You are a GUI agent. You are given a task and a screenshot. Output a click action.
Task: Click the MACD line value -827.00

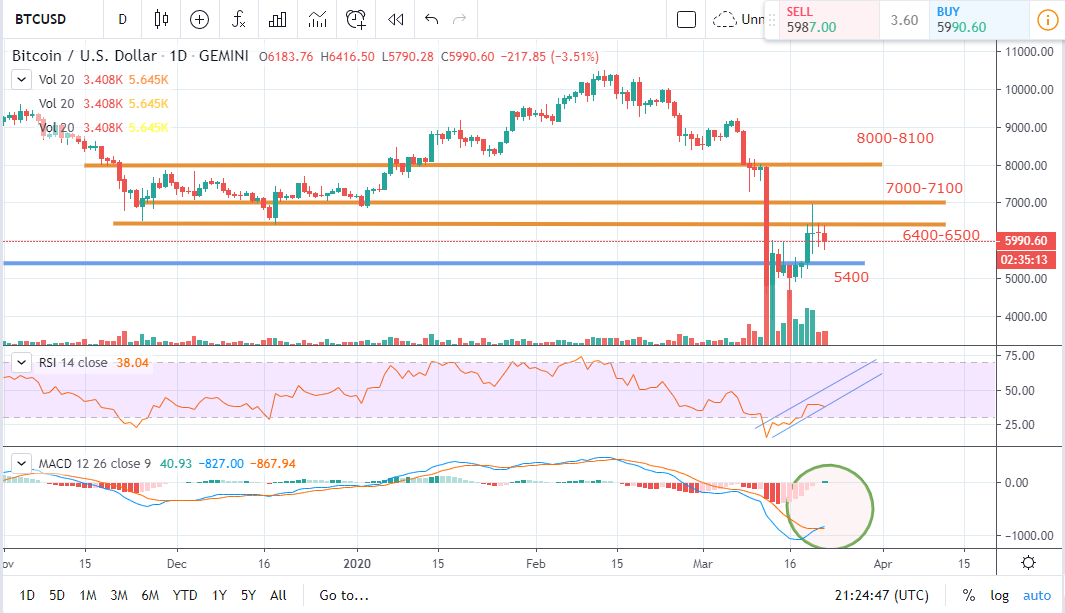[221, 464]
